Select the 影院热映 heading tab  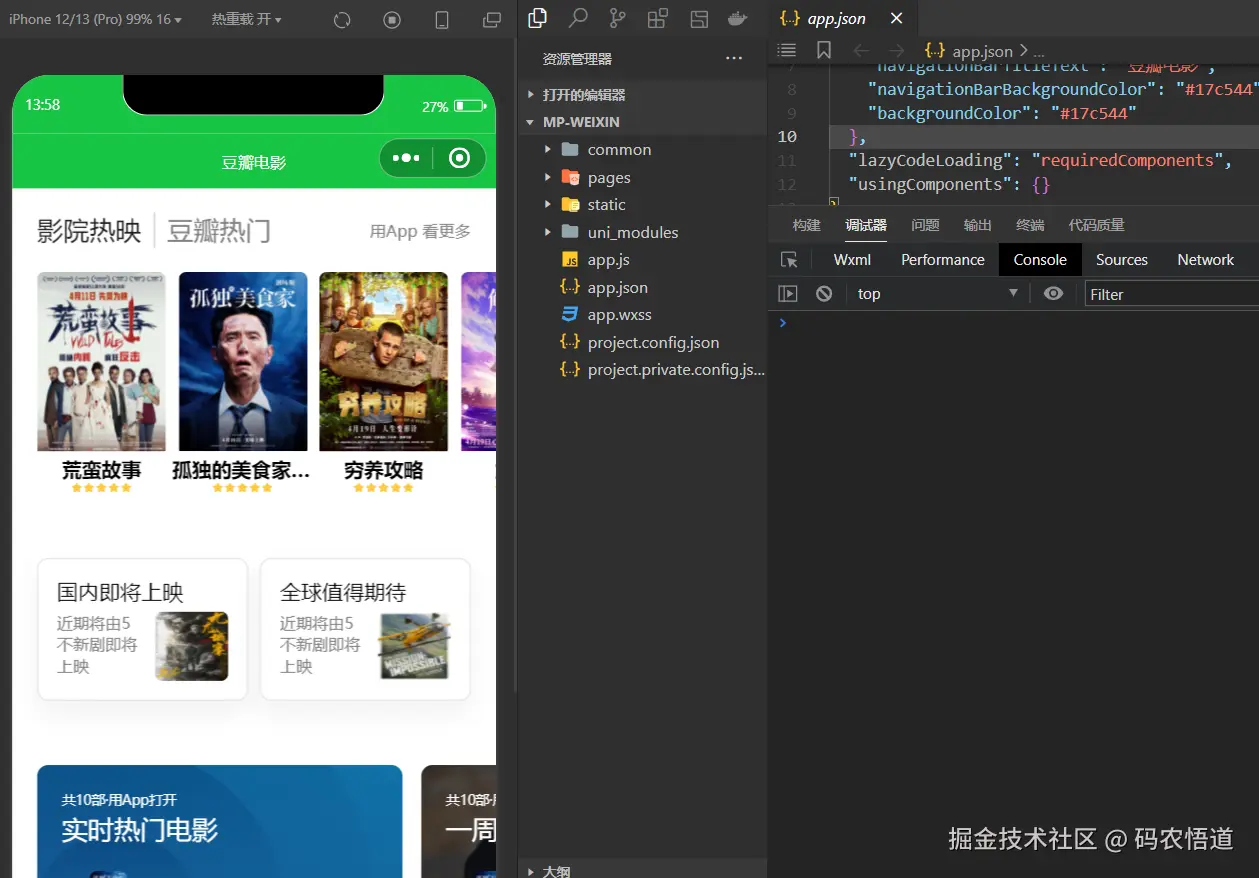tap(89, 231)
